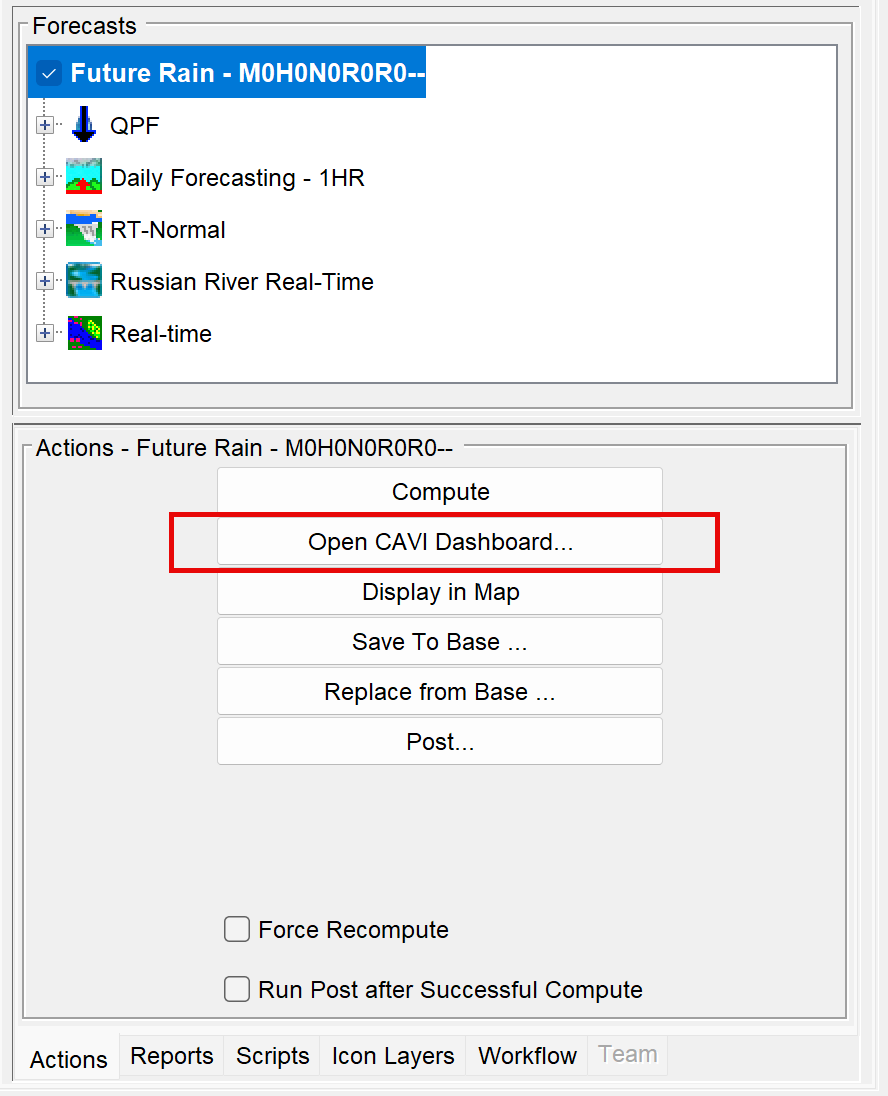Click Replace from Base button
The image size is (888, 1096).
[x=440, y=692]
